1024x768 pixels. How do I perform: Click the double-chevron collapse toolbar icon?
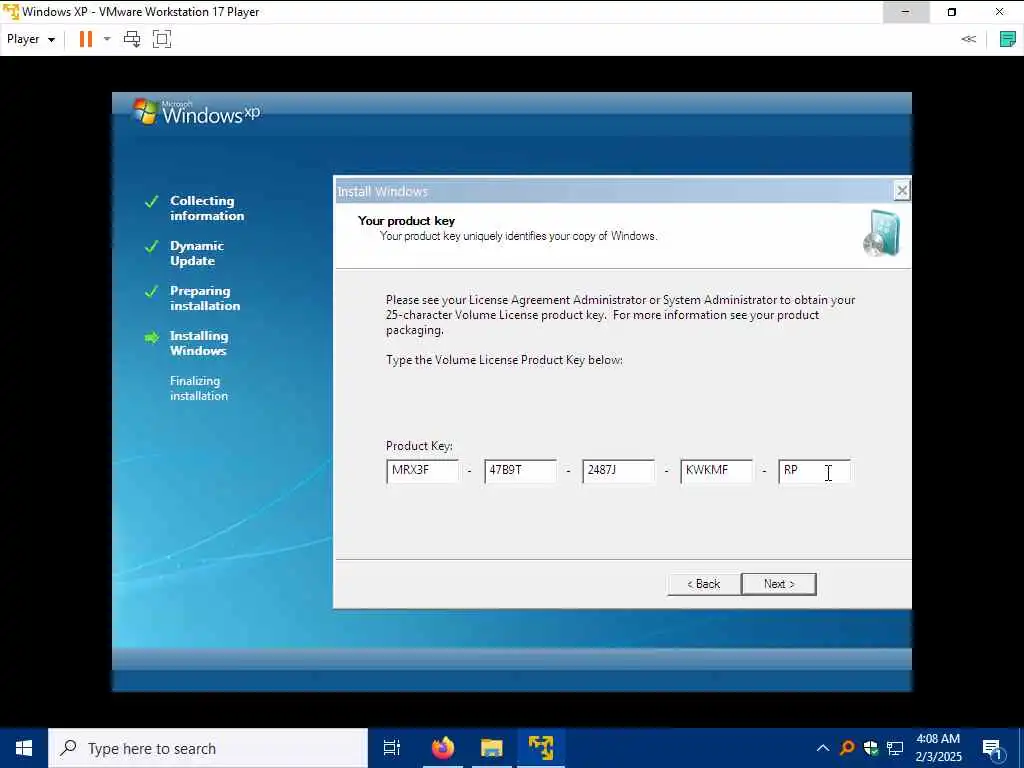pos(968,39)
